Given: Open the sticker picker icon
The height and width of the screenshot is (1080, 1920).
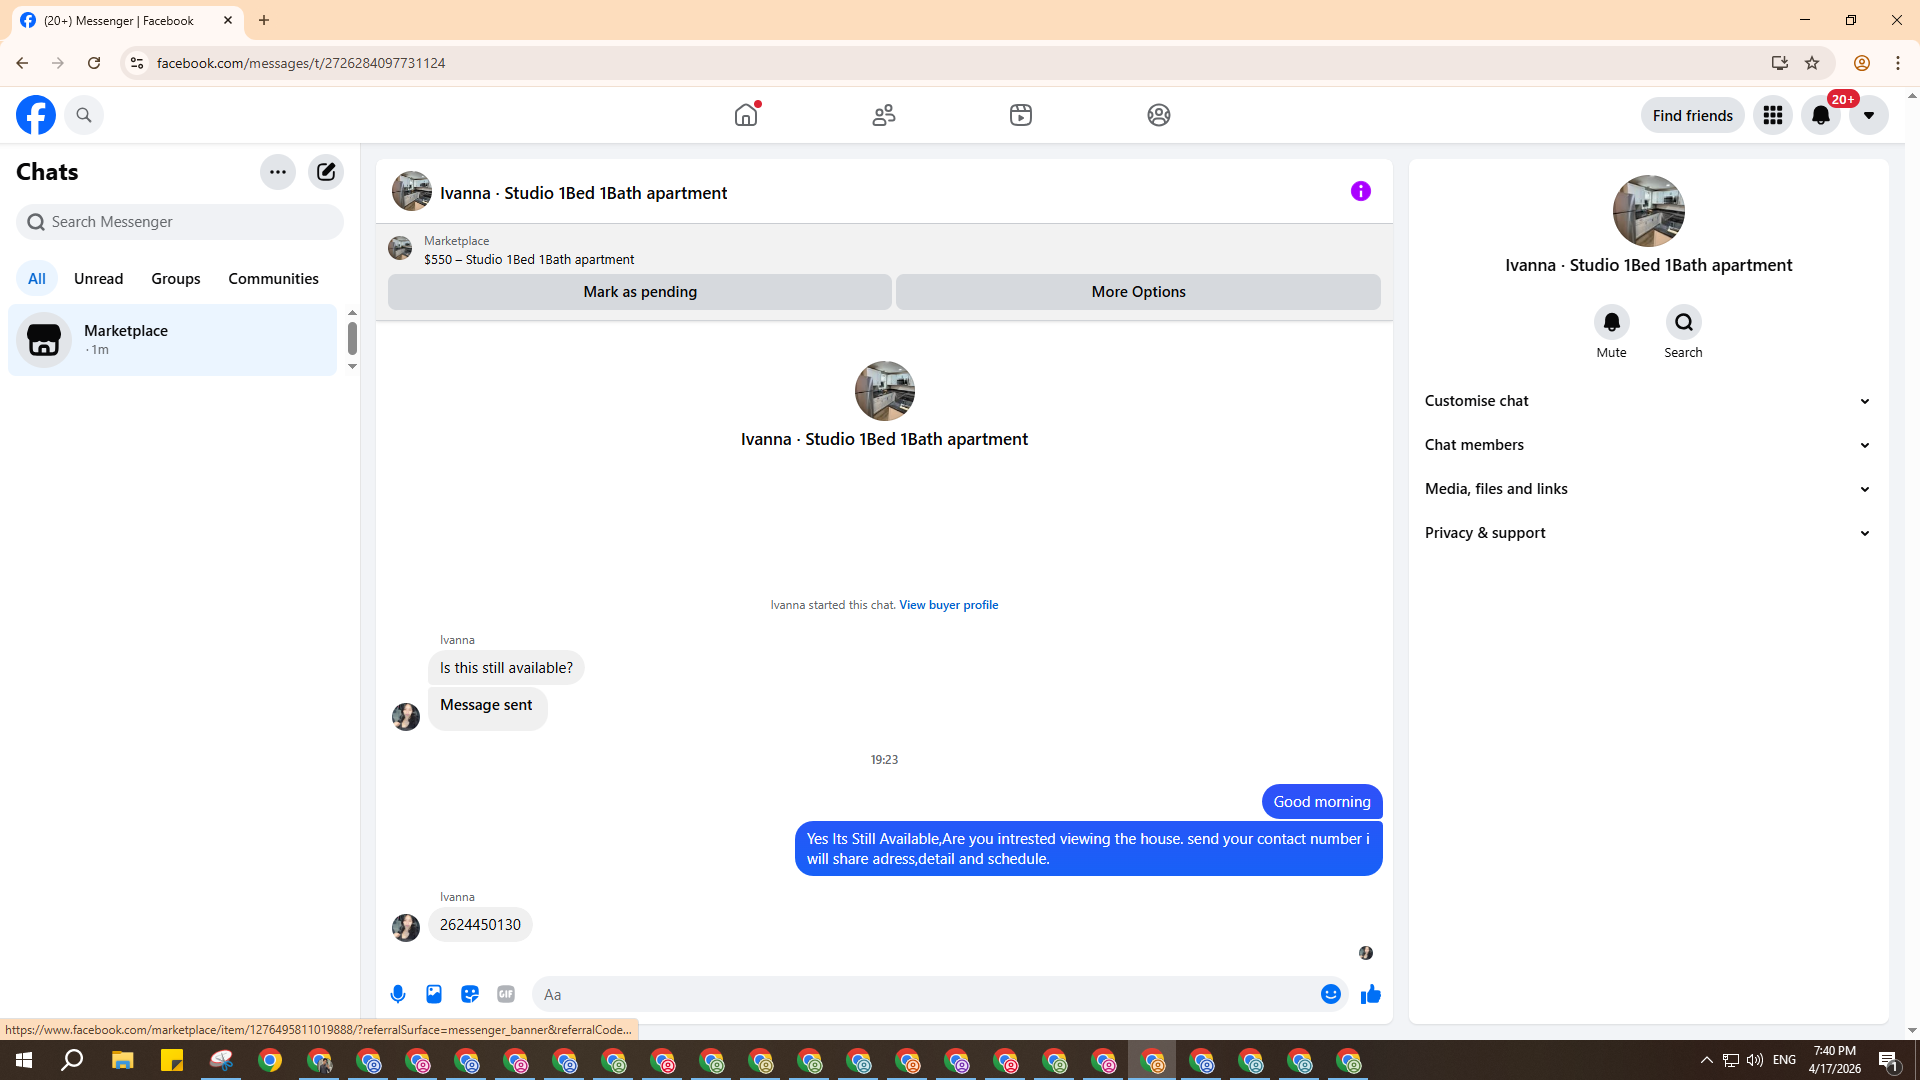Looking at the screenshot, I should 470,994.
